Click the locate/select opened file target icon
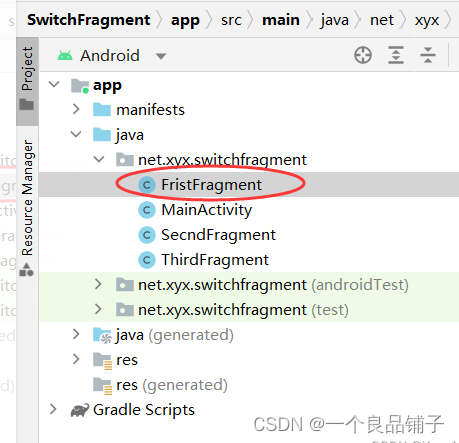 [363, 55]
